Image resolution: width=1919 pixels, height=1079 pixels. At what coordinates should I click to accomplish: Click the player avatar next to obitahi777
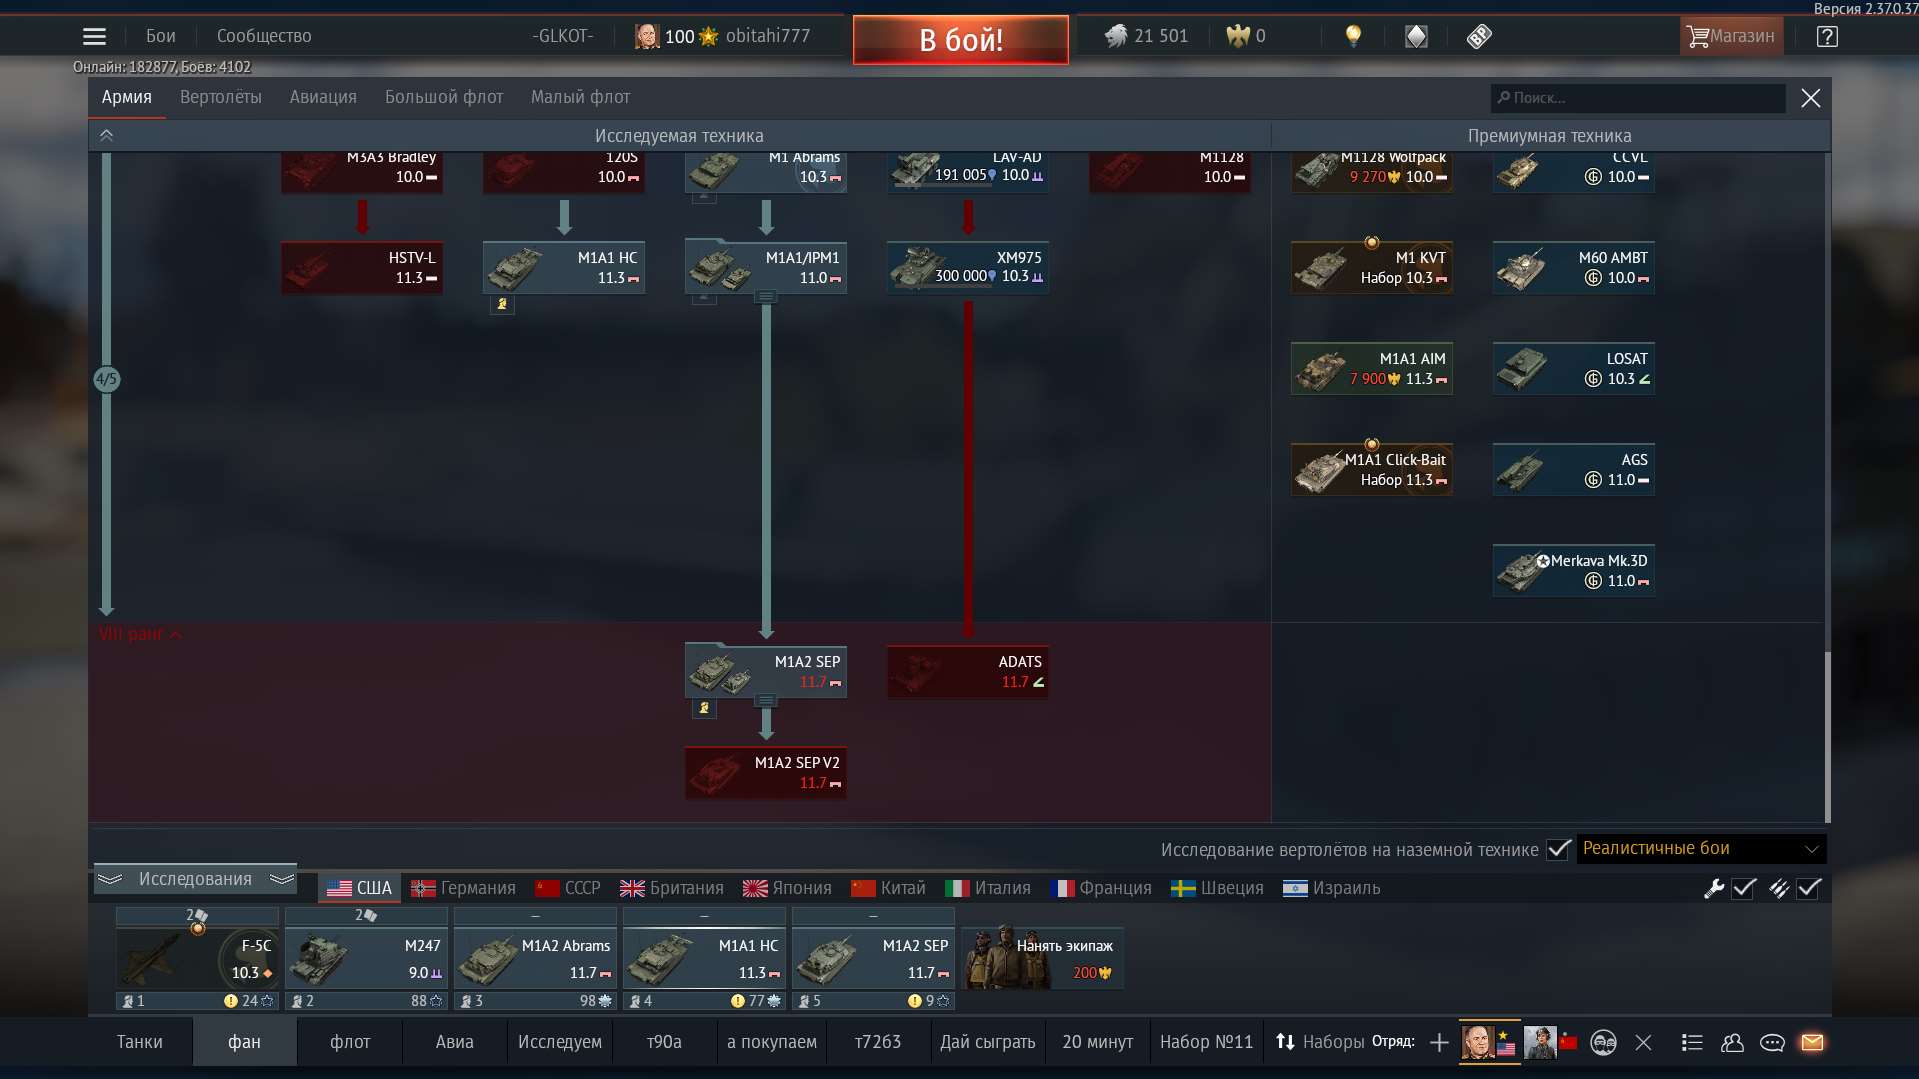(x=647, y=37)
